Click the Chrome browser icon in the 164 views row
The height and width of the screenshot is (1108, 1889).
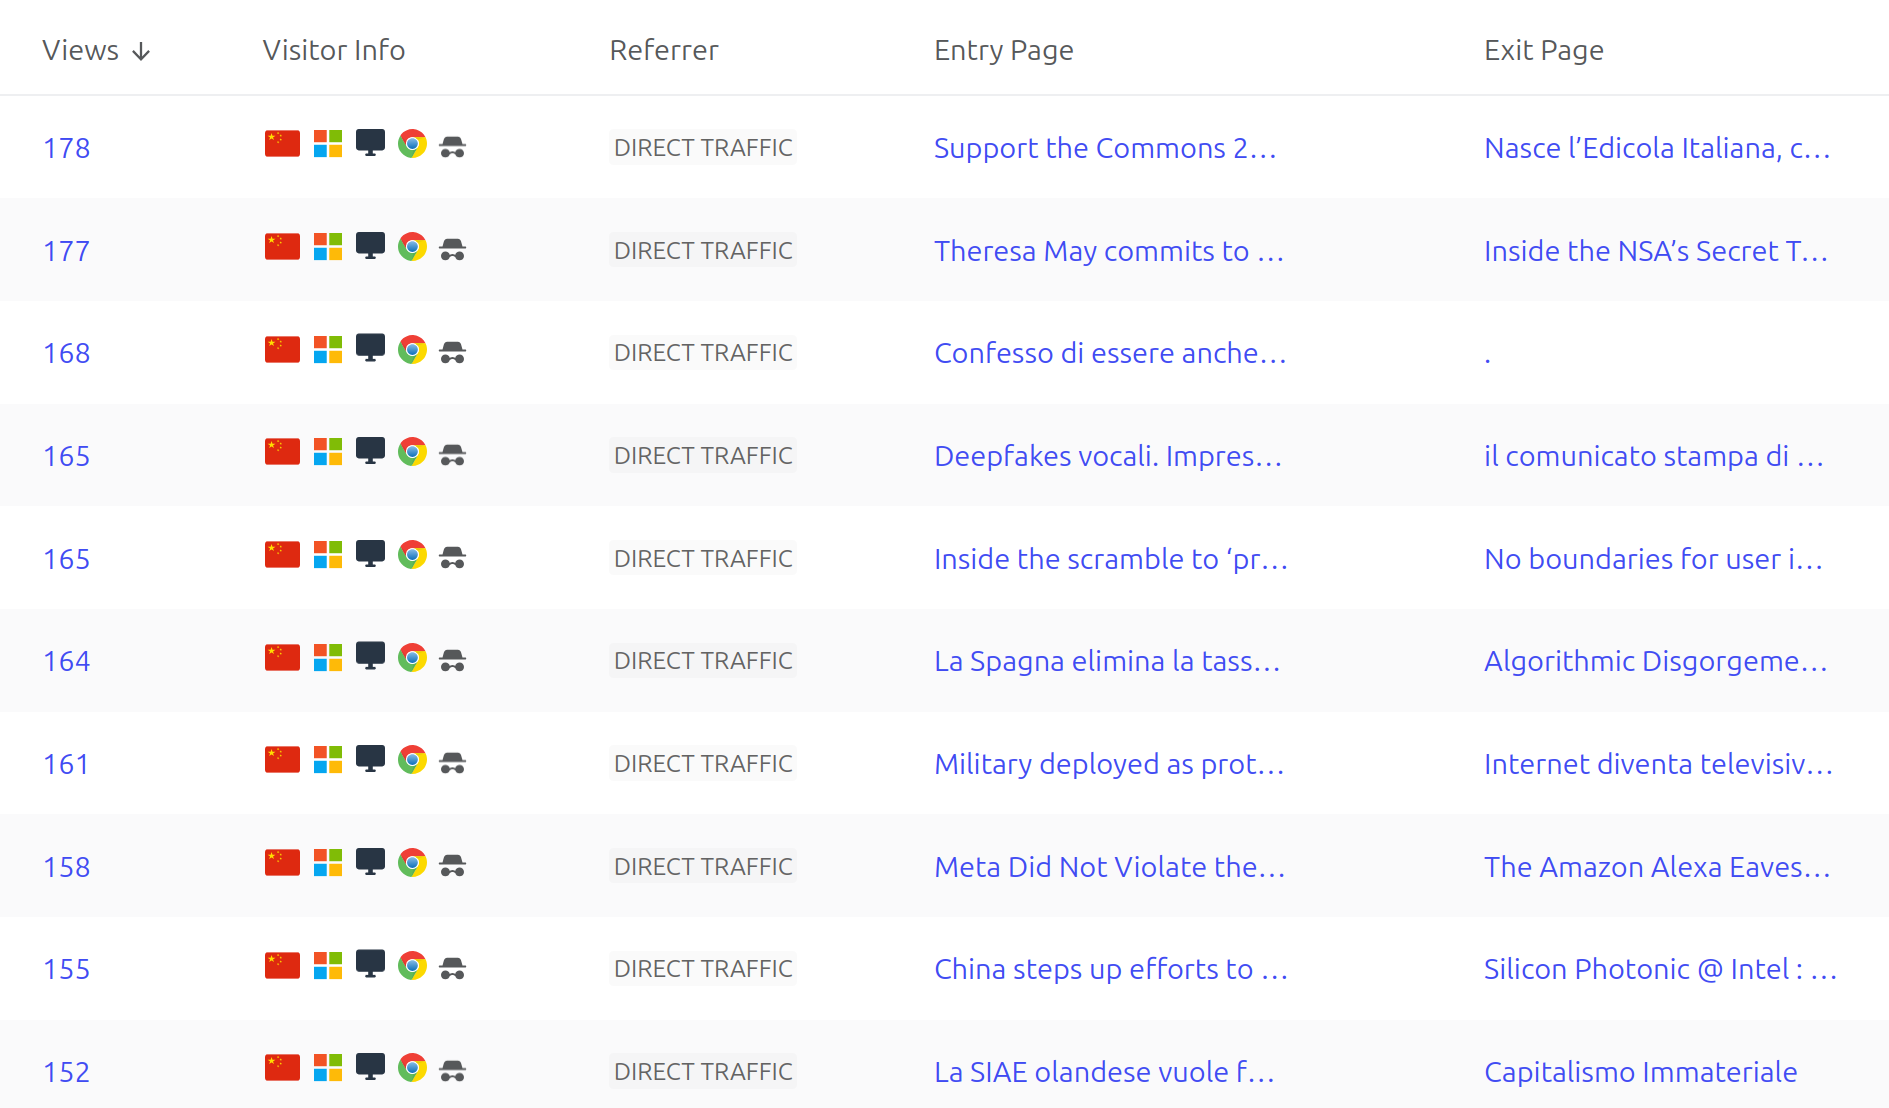click(x=412, y=657)
